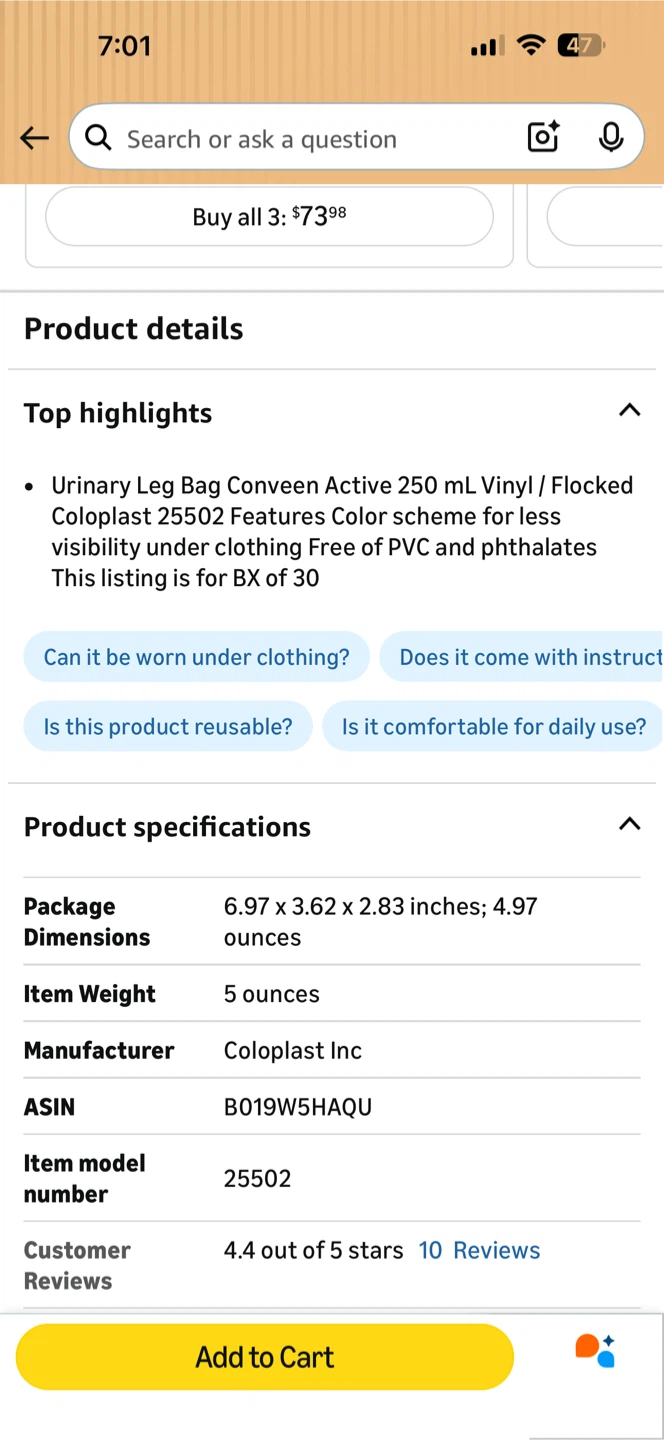The image size is (664, 1440).
Task: Tap the microphone voice search icon
Action: pyautogui.click(x=611, y=137)
